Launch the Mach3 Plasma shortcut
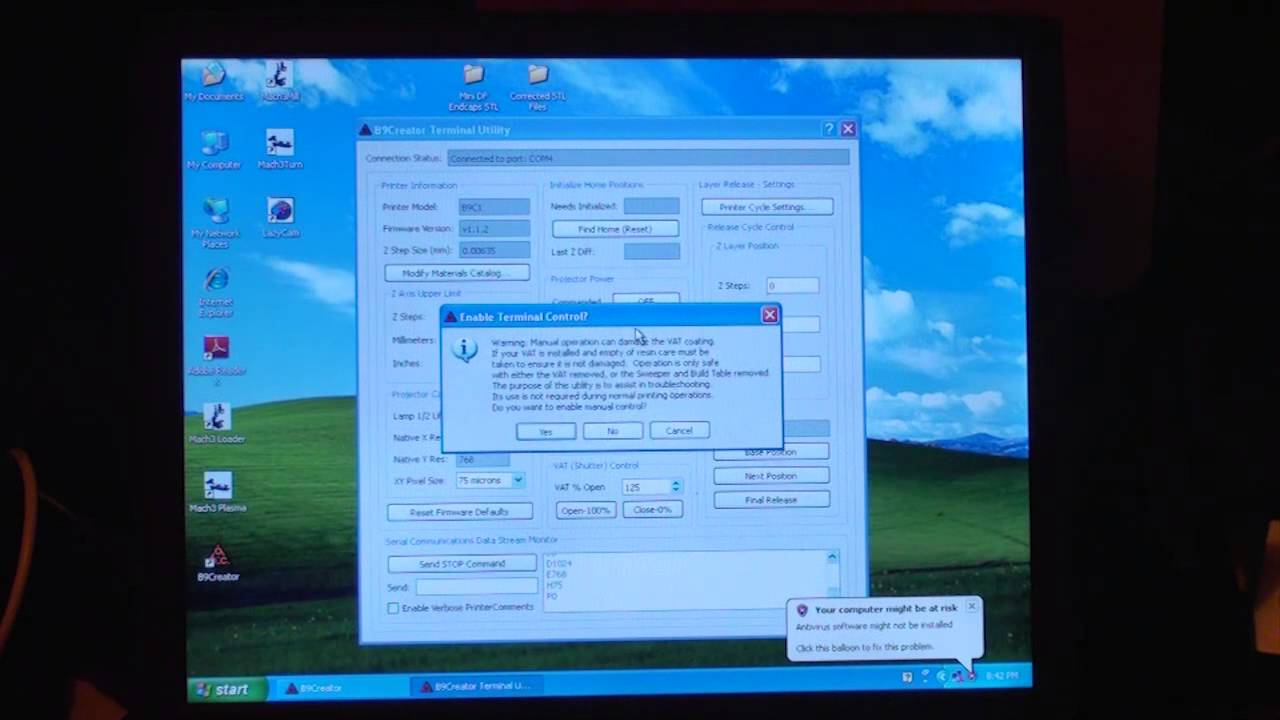Image resolution: width=1280 pixels, height=720 pixels. point(217,492)
